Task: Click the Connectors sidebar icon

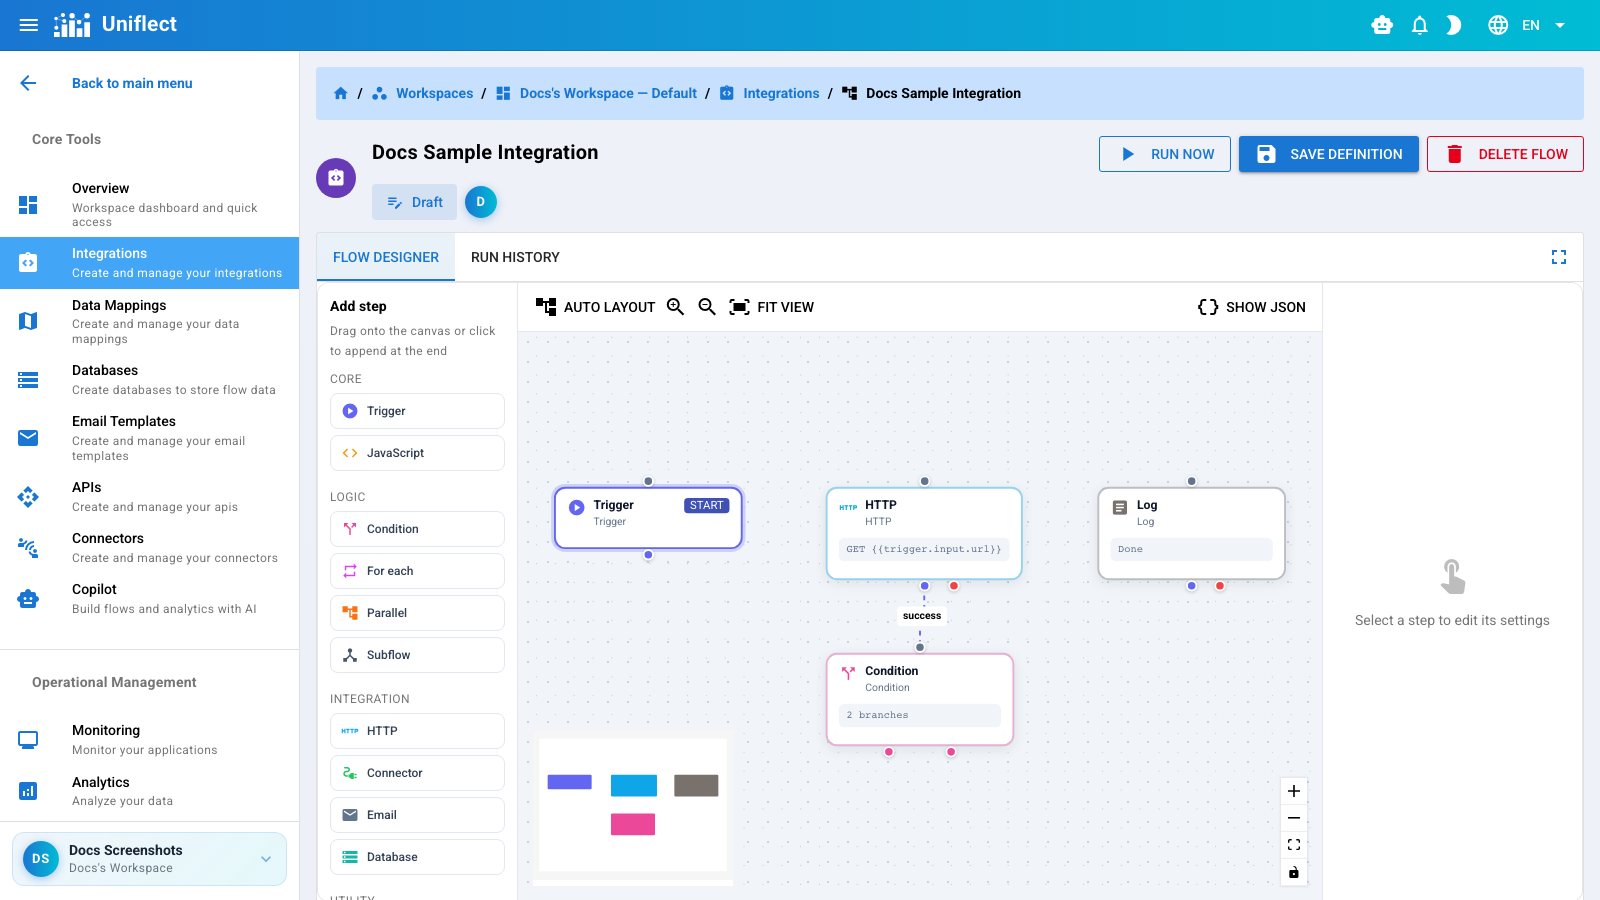Action: (28, 548)
